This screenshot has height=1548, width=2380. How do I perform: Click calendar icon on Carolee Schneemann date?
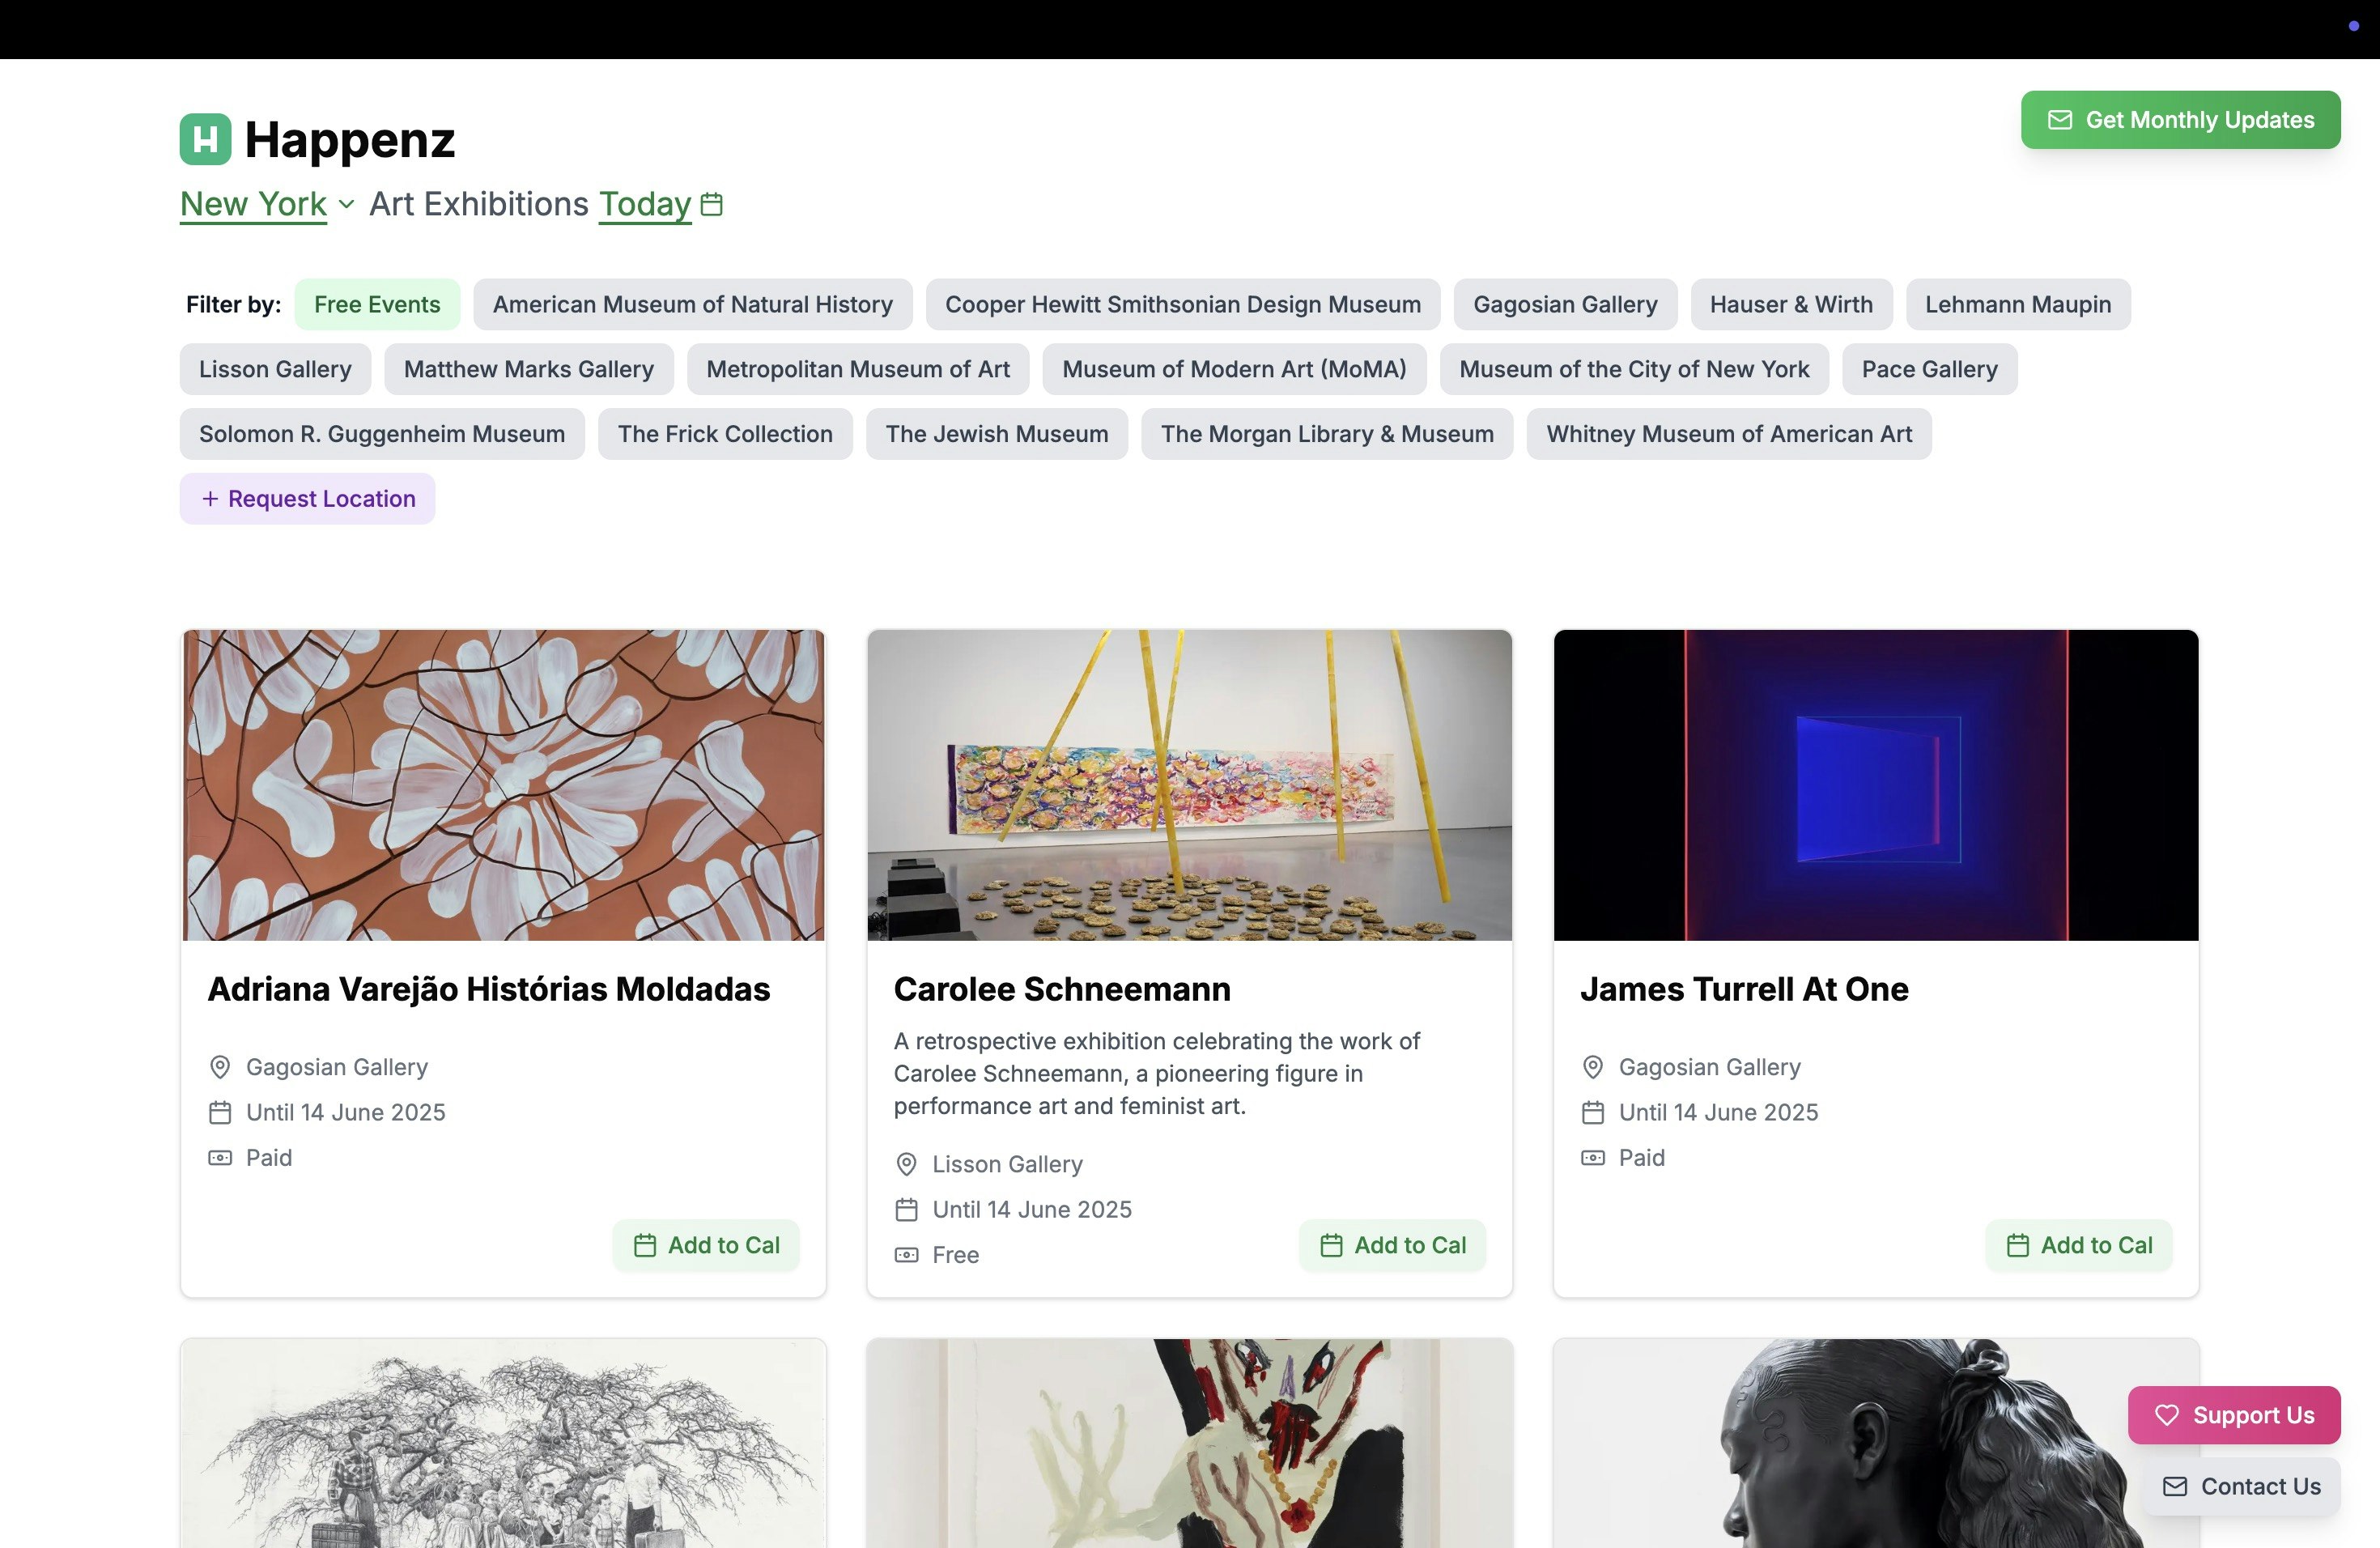coord(906,1210)
